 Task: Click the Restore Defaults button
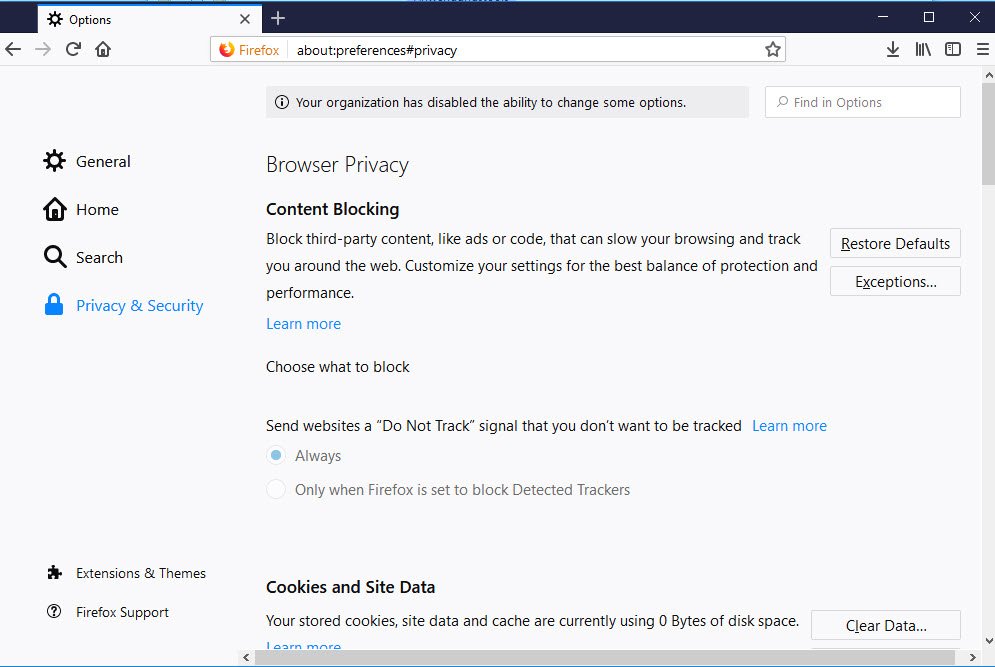tap(895, 244)
